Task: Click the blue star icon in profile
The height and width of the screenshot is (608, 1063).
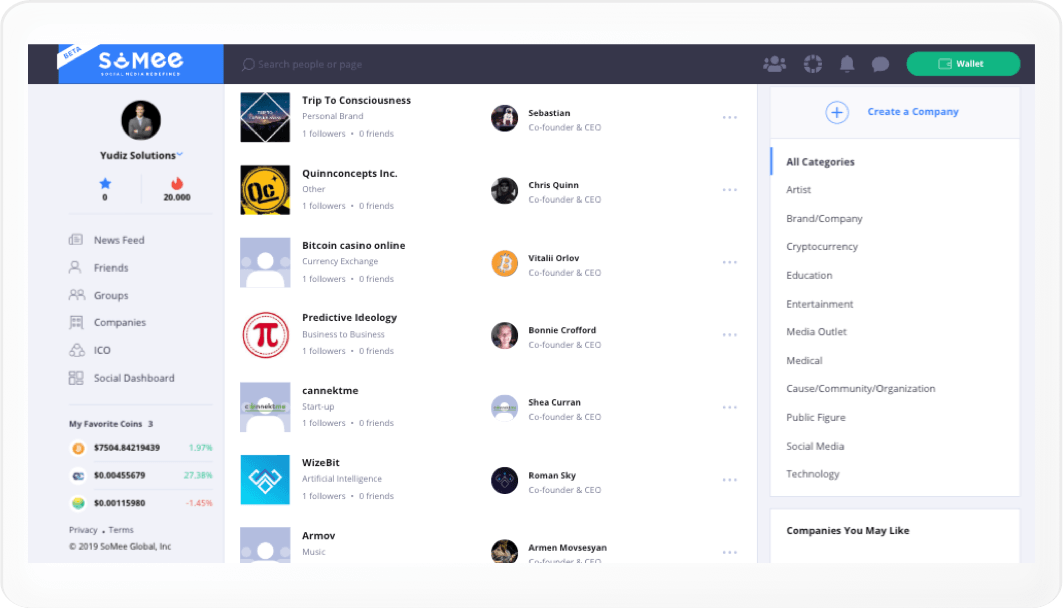Action: point(105,184)
